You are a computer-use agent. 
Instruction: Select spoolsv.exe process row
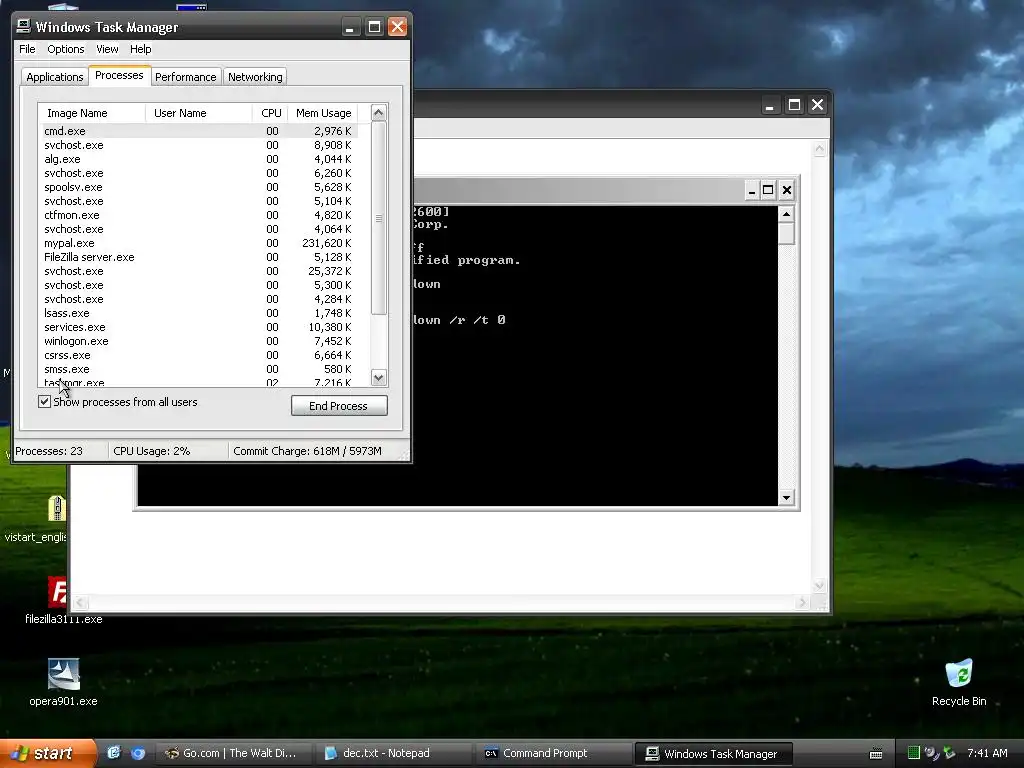(x=199, y=187)
